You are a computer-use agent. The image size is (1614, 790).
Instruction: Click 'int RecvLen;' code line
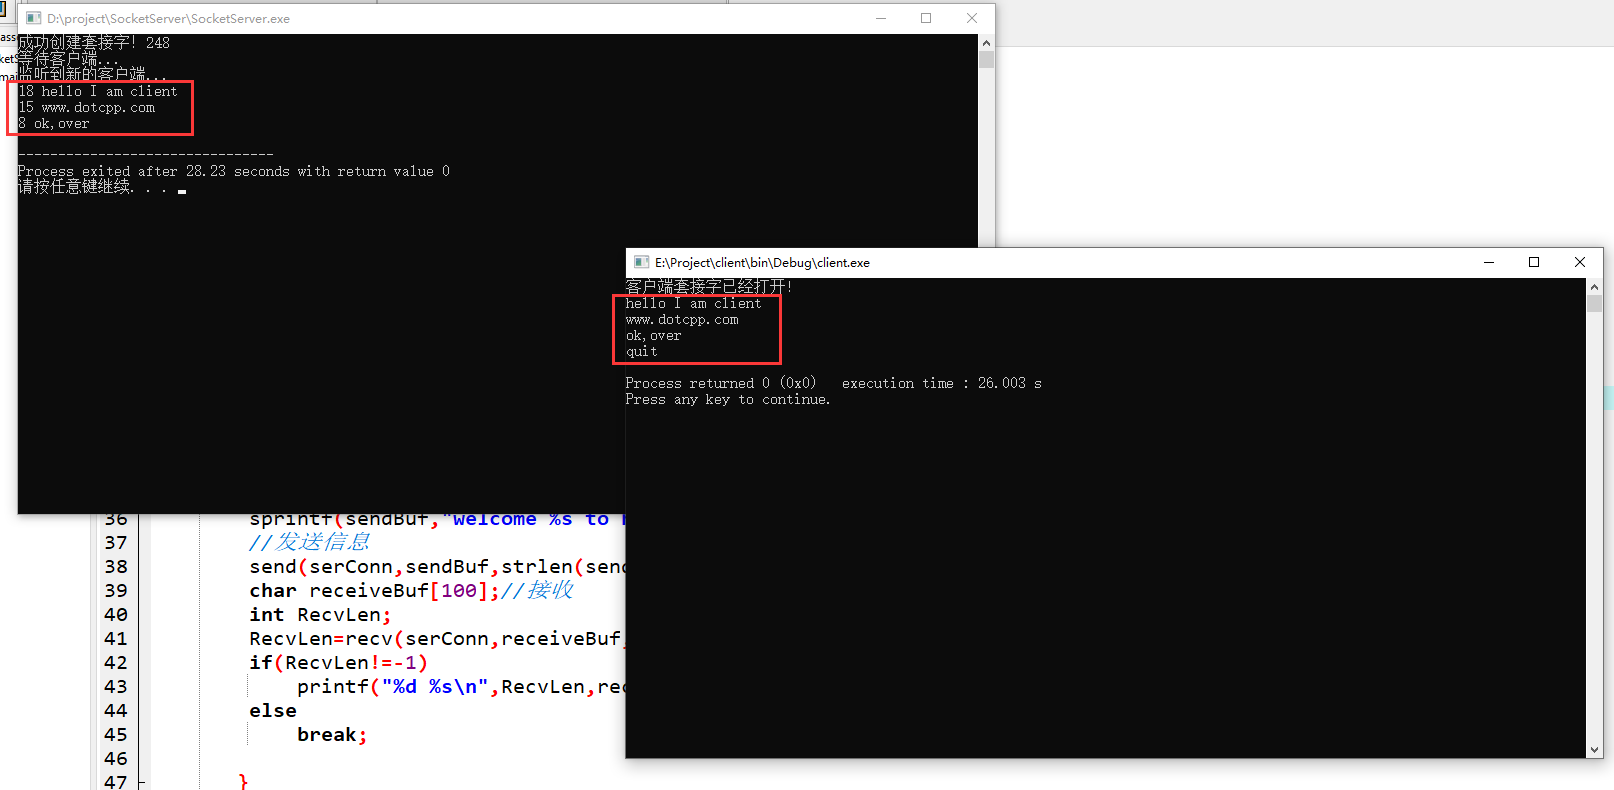[x=320, y=614]
